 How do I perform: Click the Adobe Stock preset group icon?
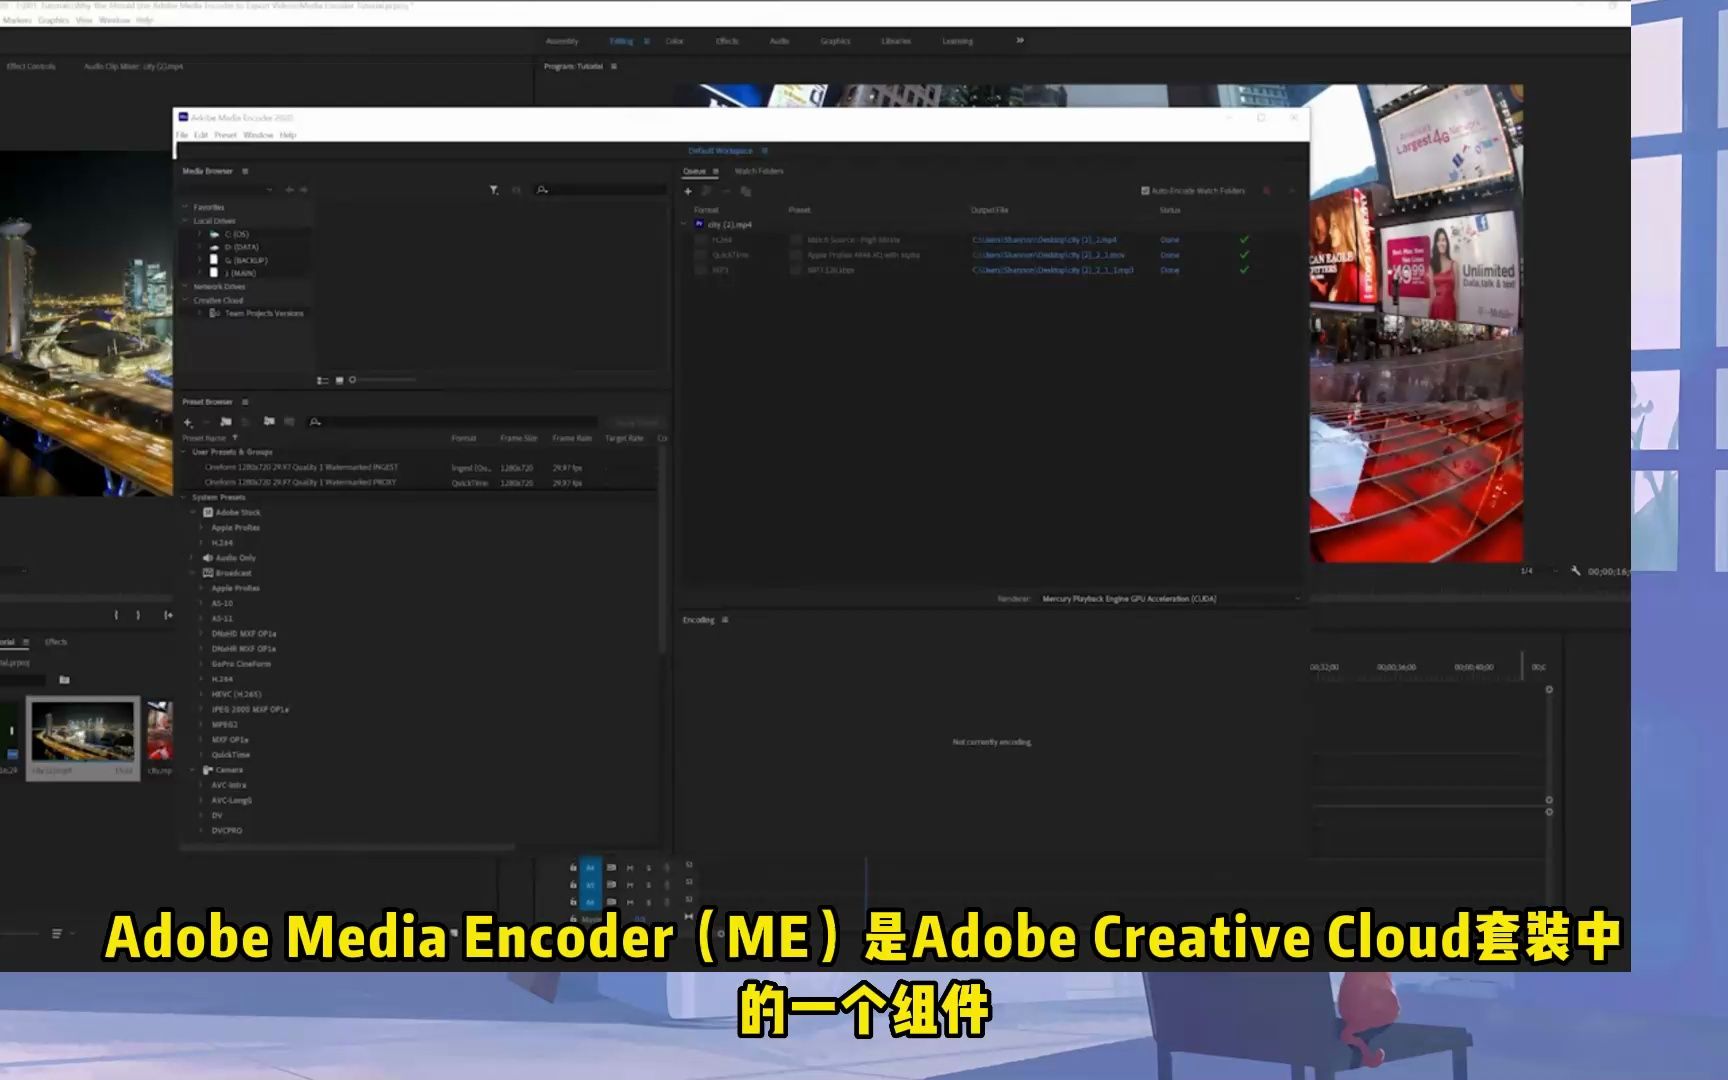[x=208, y=512]
